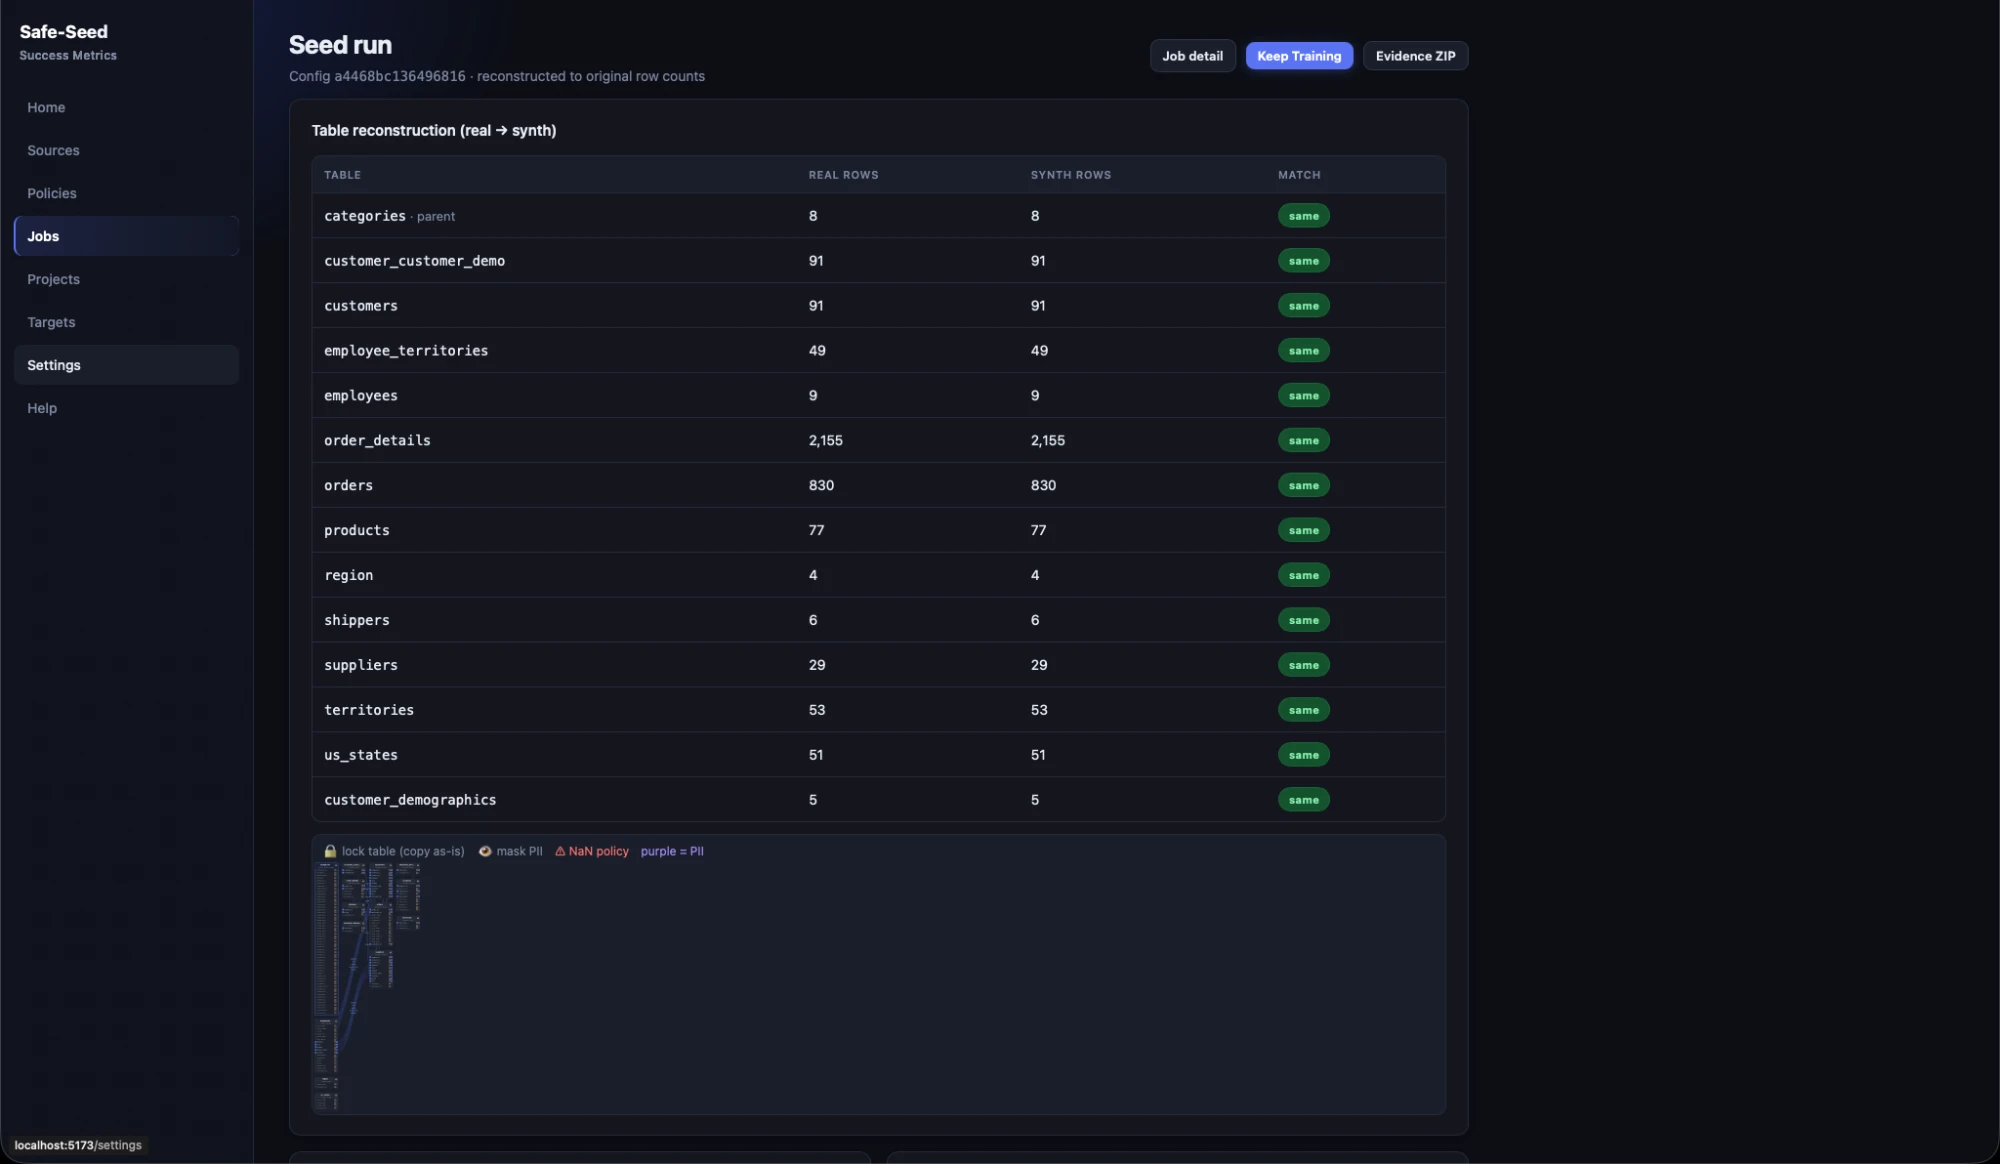The height and width of the screenshot is (1164, 2000).
Task: Select the orders table name
Action: click(x=348, y=486)
